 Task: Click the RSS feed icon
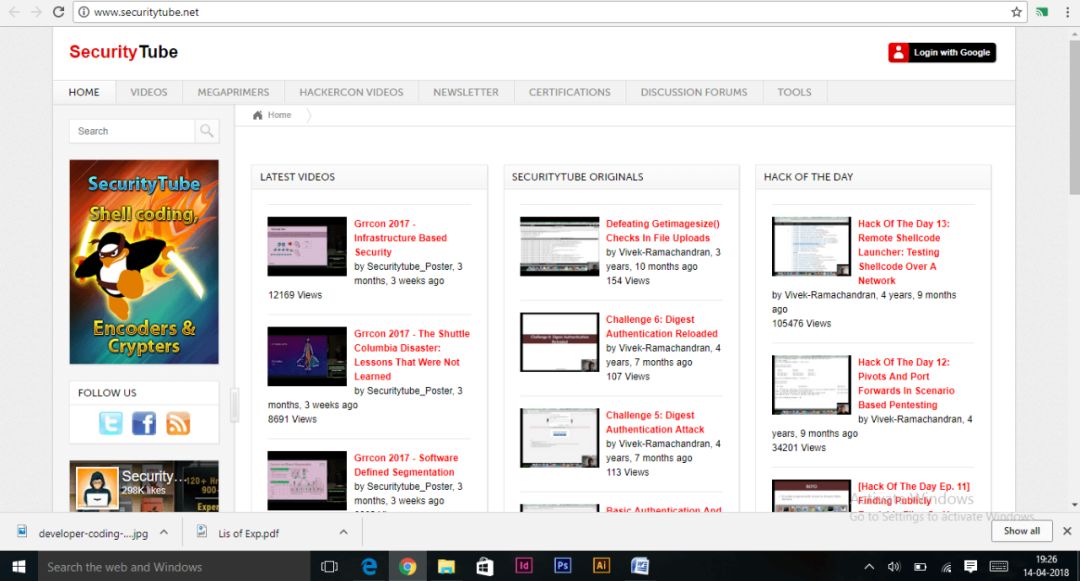point(178,424)
